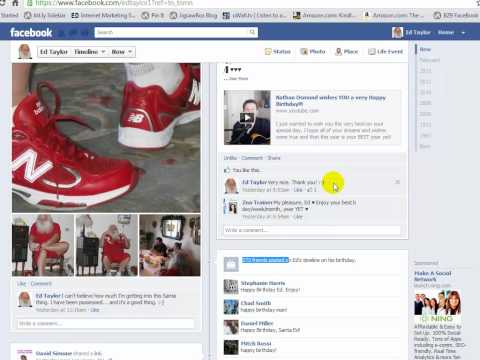480x360 pixels.
Task: Open Daniel Miller's profile
Action: tap(257, 323)
